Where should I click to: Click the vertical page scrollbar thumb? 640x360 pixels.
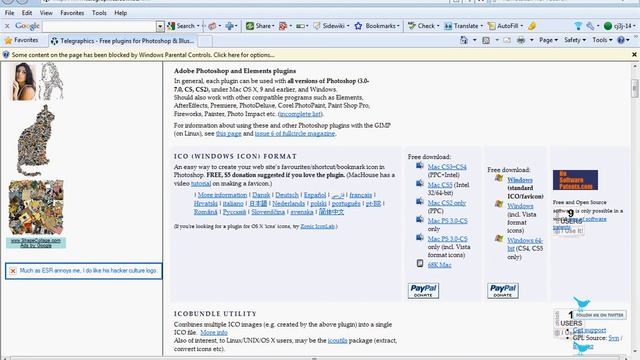(x=635, y=89)
